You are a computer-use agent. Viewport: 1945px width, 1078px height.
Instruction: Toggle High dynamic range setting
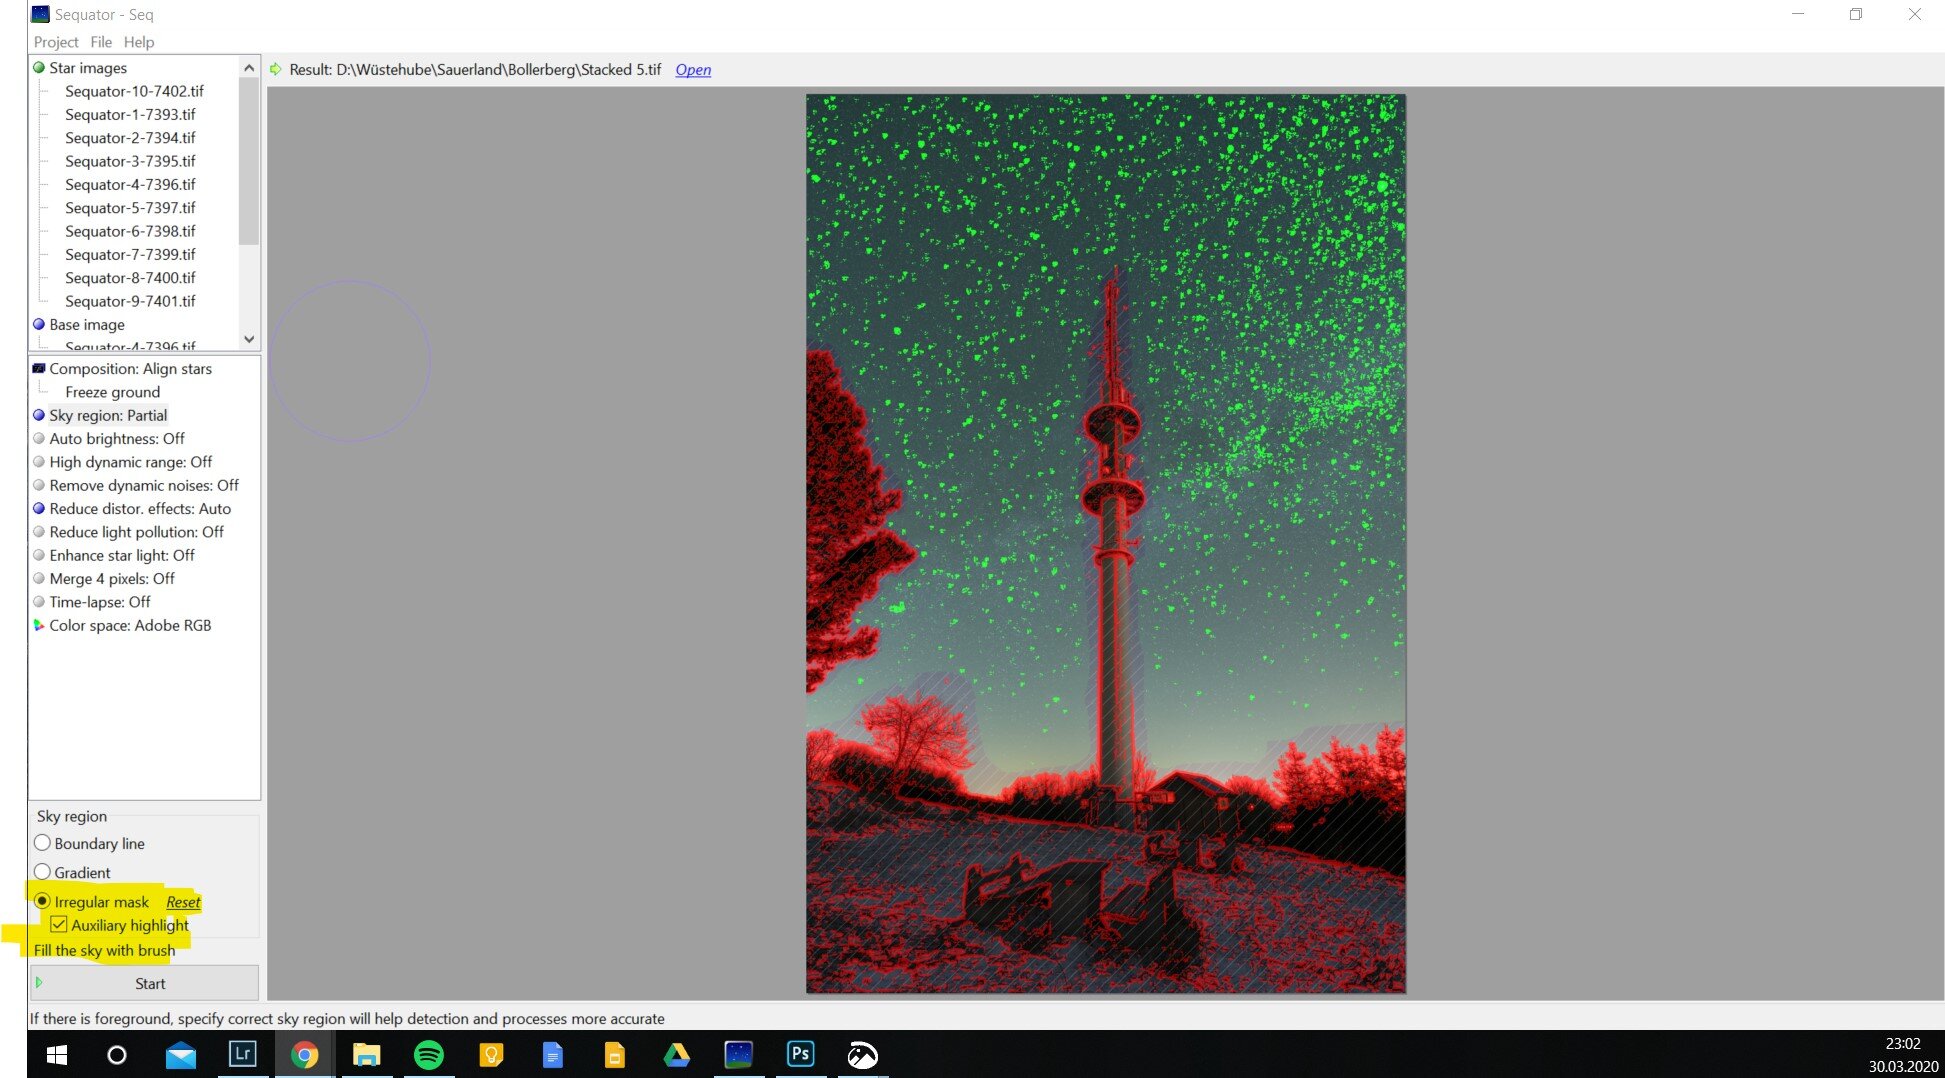pos(131,462)
